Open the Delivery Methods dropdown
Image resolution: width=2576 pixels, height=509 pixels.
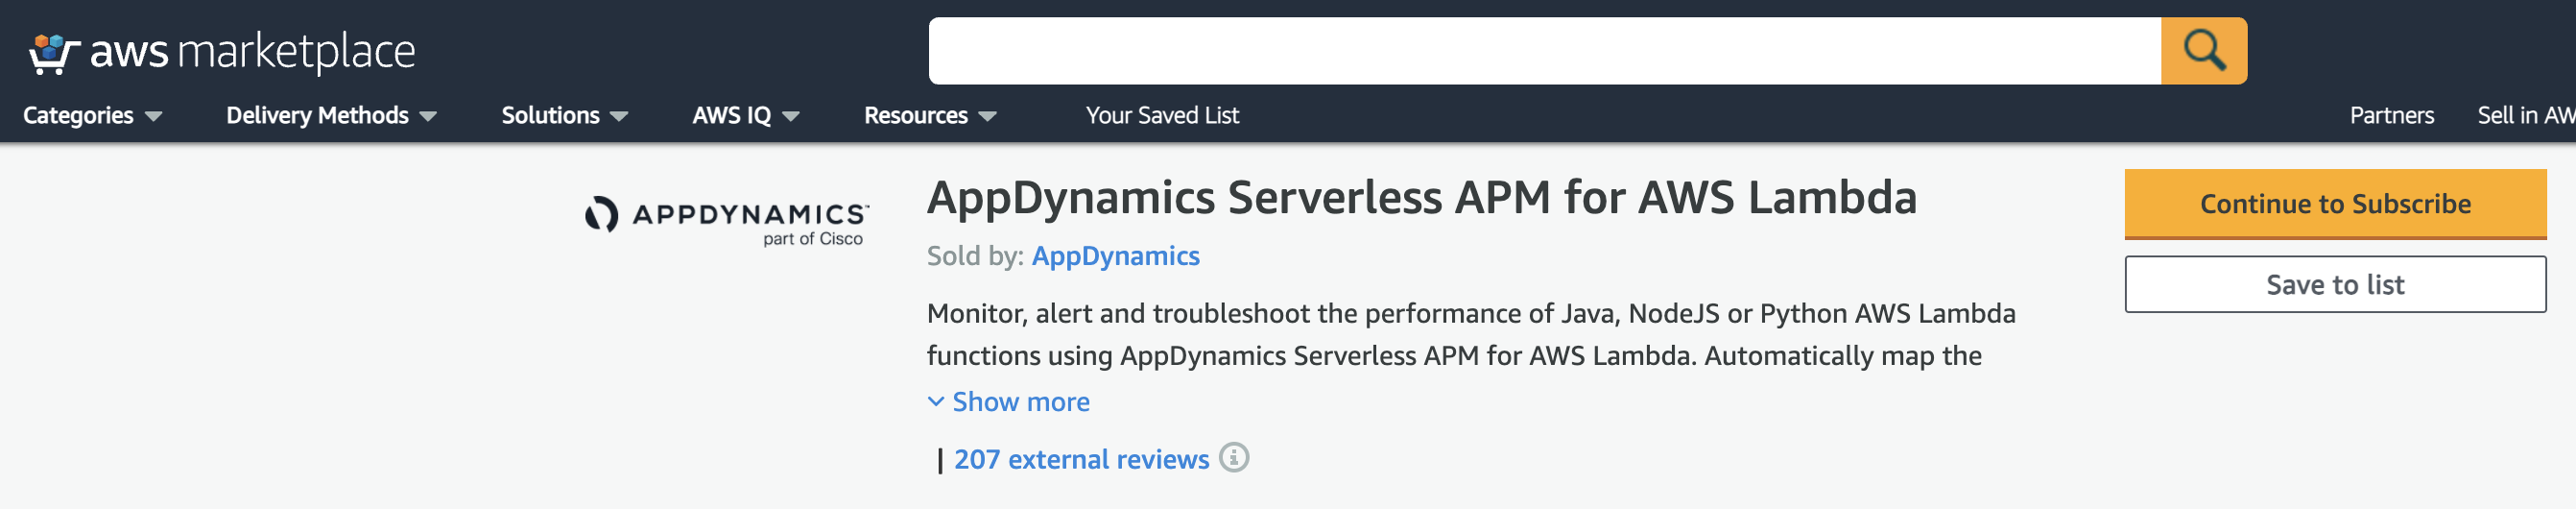pos(331,115)
